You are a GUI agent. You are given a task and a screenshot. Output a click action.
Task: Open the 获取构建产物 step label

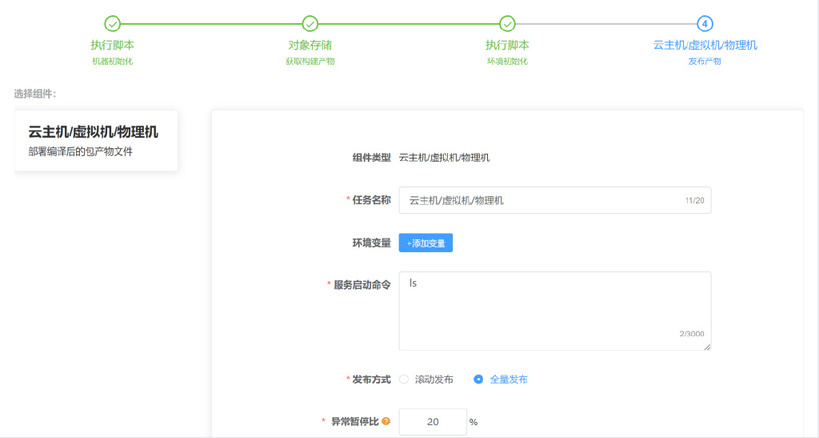pyautogui.click(x=310, y=61)
